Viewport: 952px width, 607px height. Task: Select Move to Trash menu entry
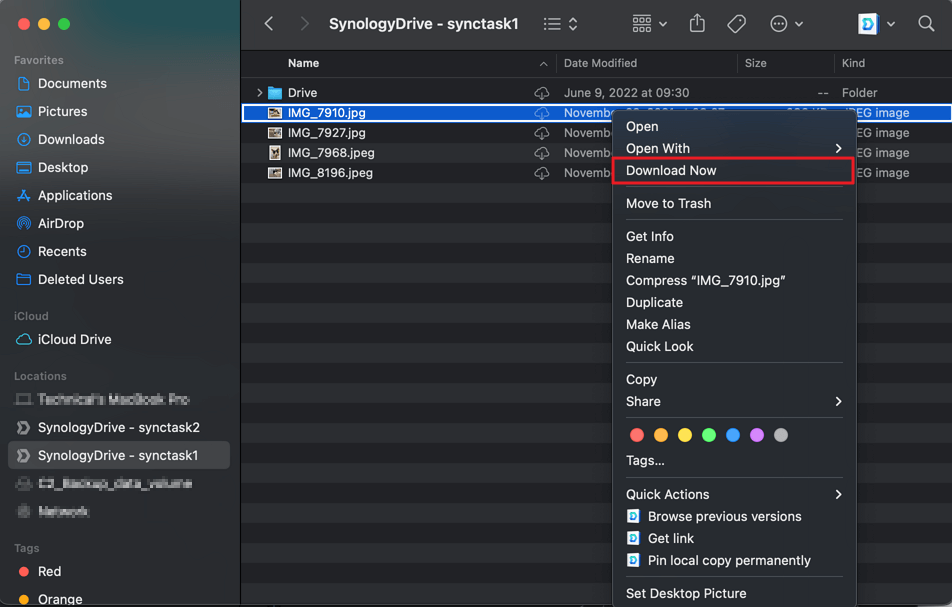[668, 203]
